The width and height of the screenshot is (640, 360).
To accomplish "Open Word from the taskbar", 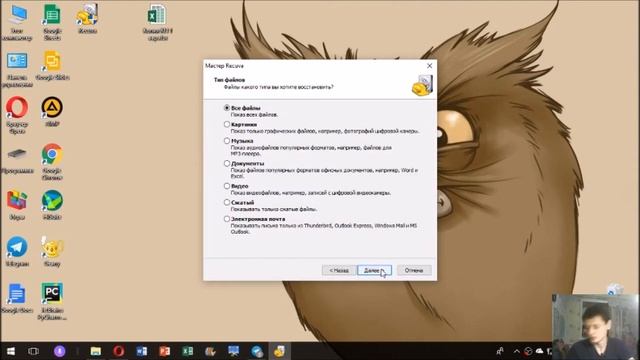I will [142, 351].
